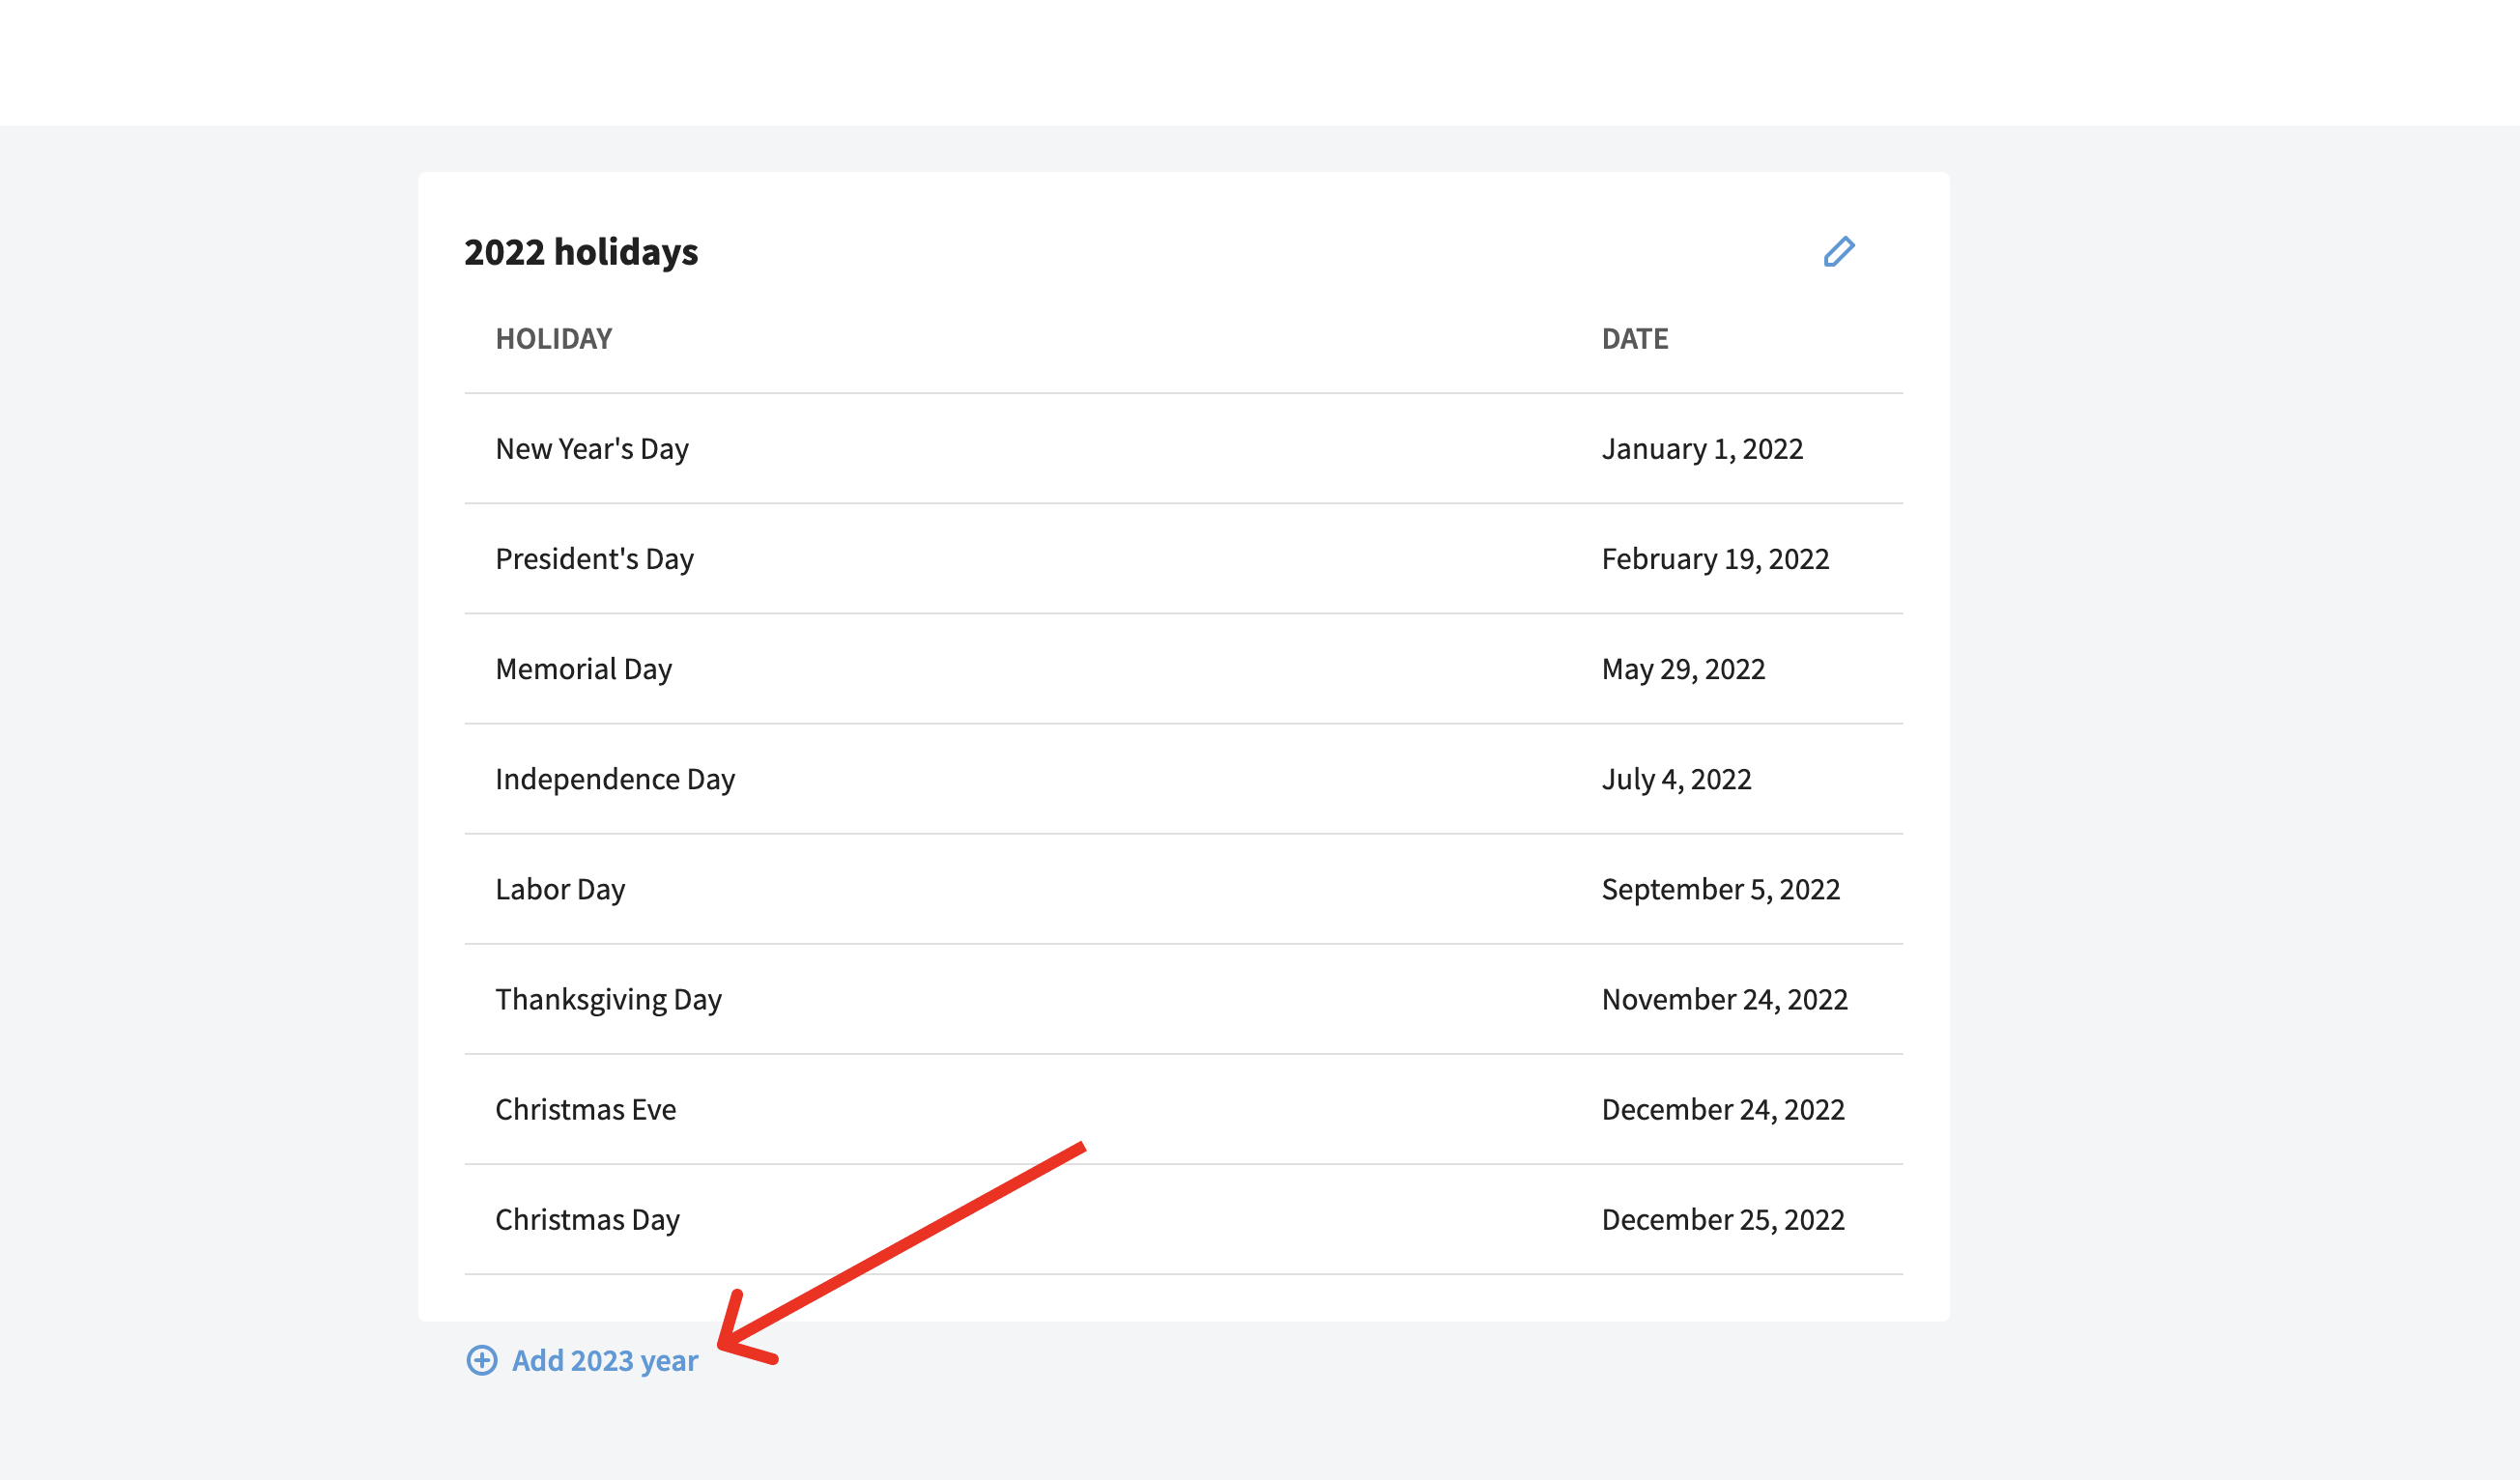Select the date November 24, 2022
The height and width of the screenshot is (1480, 2520).
tap(1724, 999)
